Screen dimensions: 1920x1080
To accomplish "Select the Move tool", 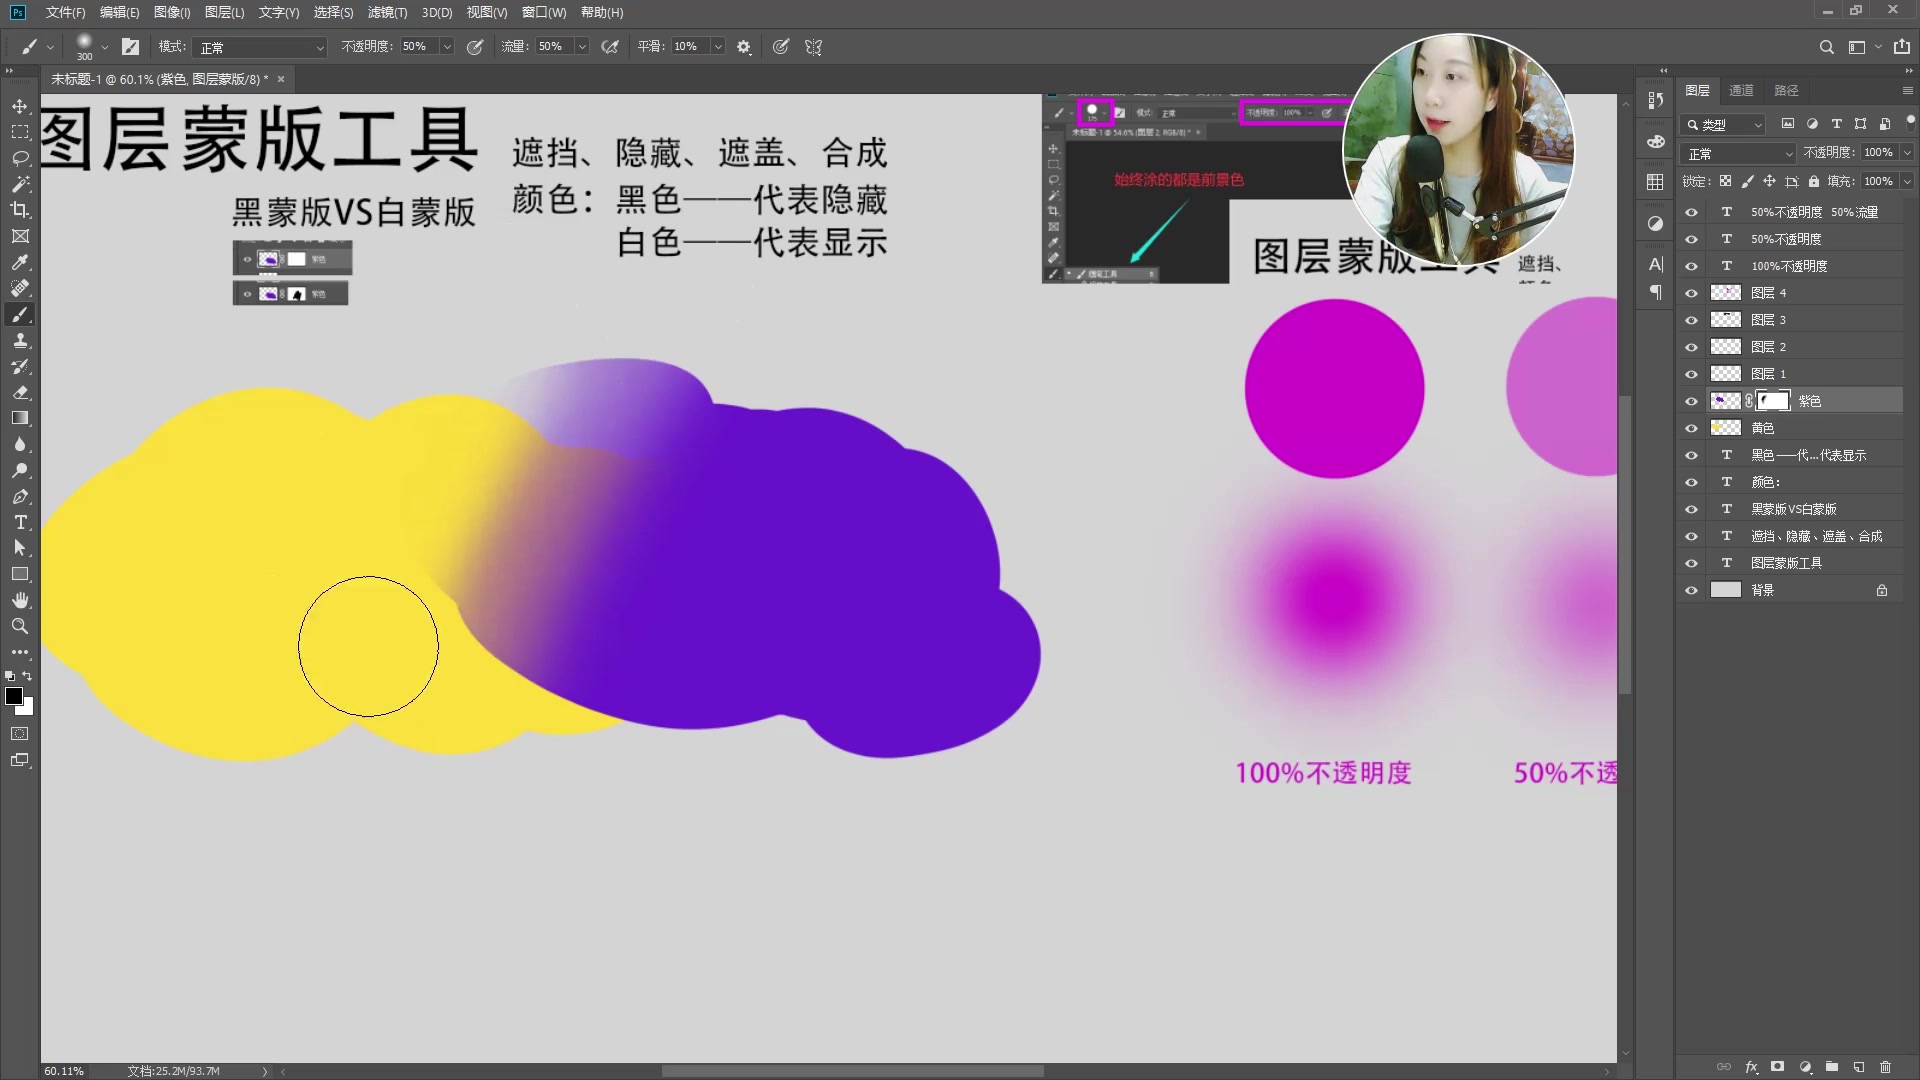I will click(x=20, y=106).
